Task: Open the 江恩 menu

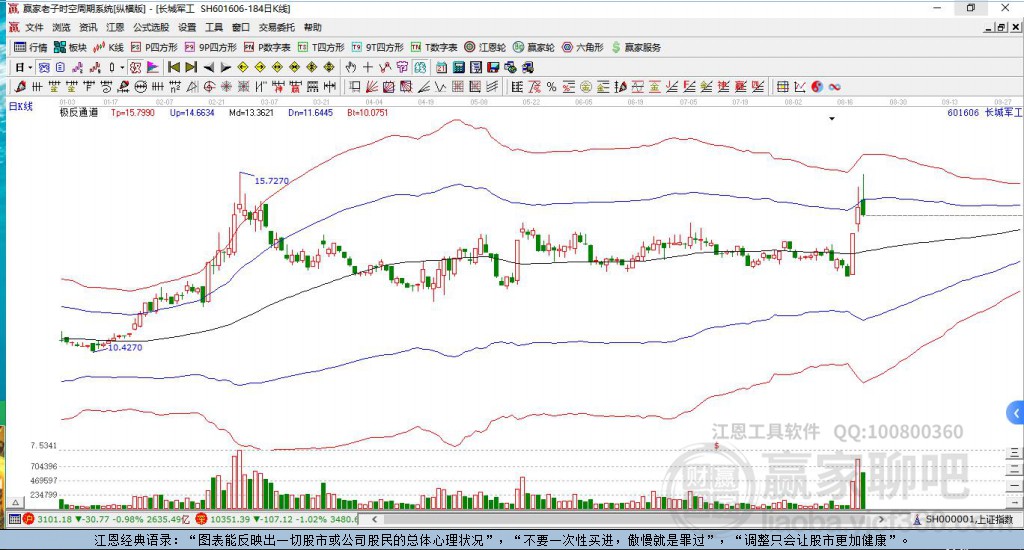Action: coord(115,27)
